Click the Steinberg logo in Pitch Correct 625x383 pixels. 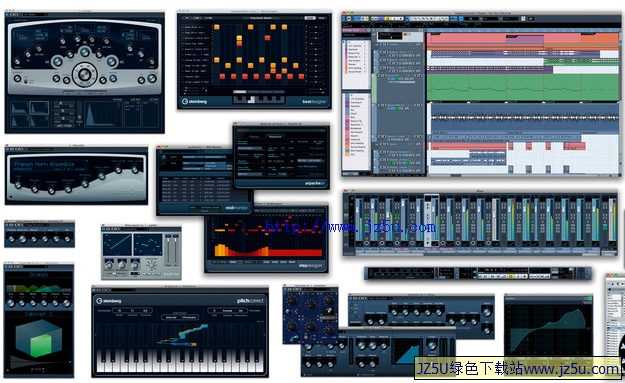(x=109, y=301)
